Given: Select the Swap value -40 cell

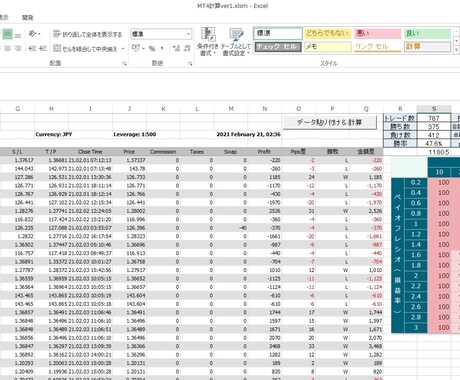Looking at the screenshot, I should click(231, 228).
